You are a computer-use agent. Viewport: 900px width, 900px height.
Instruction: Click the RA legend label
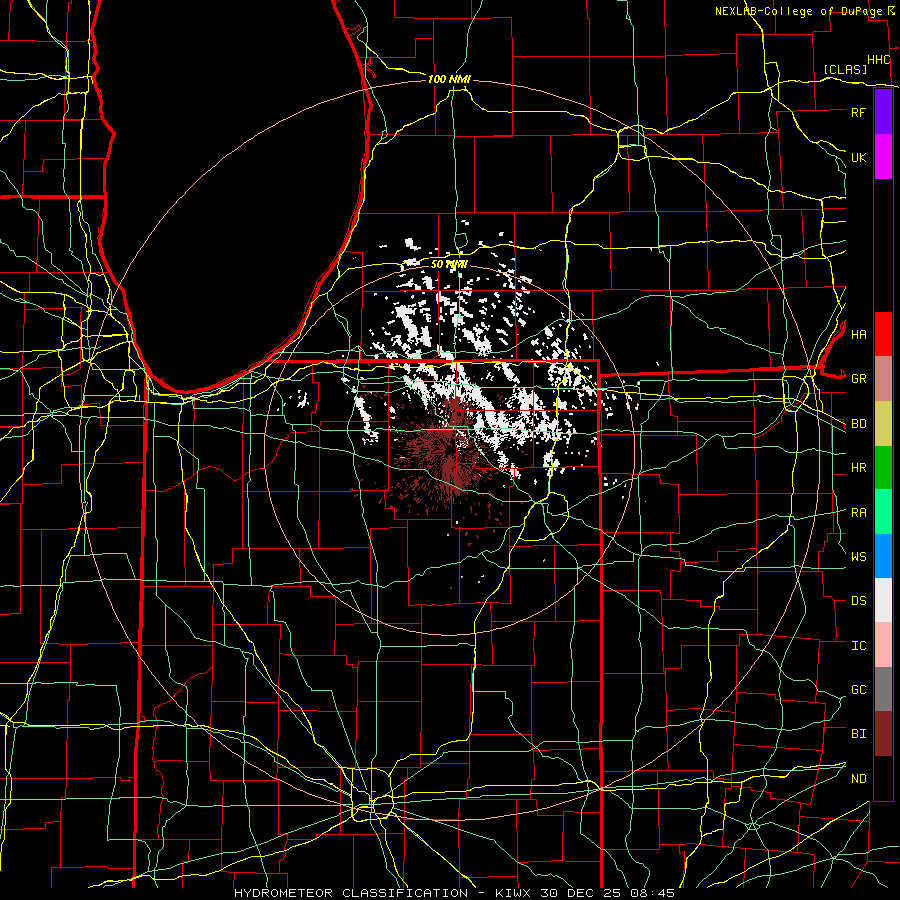coord(858,513)
